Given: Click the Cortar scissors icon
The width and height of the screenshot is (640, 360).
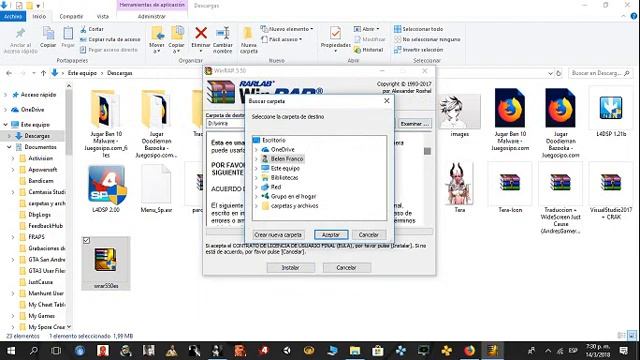Looking at the screenshot, I should [83, 29].
